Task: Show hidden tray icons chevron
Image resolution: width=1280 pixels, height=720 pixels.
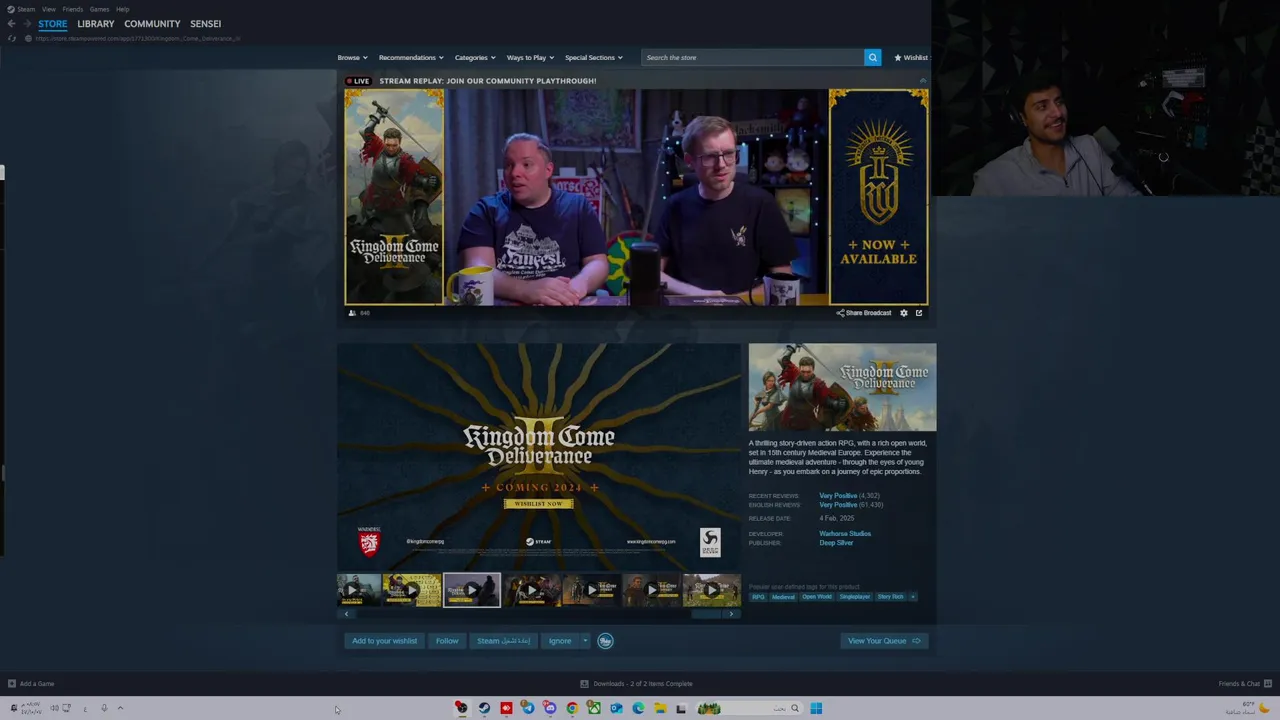Action: tap(120, 708)
